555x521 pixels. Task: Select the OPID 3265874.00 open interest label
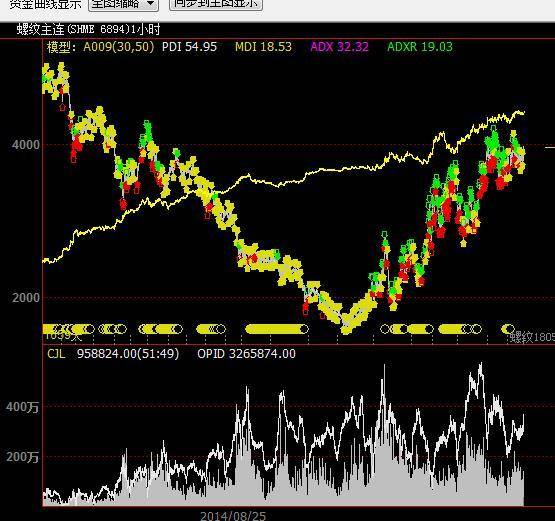246,354
